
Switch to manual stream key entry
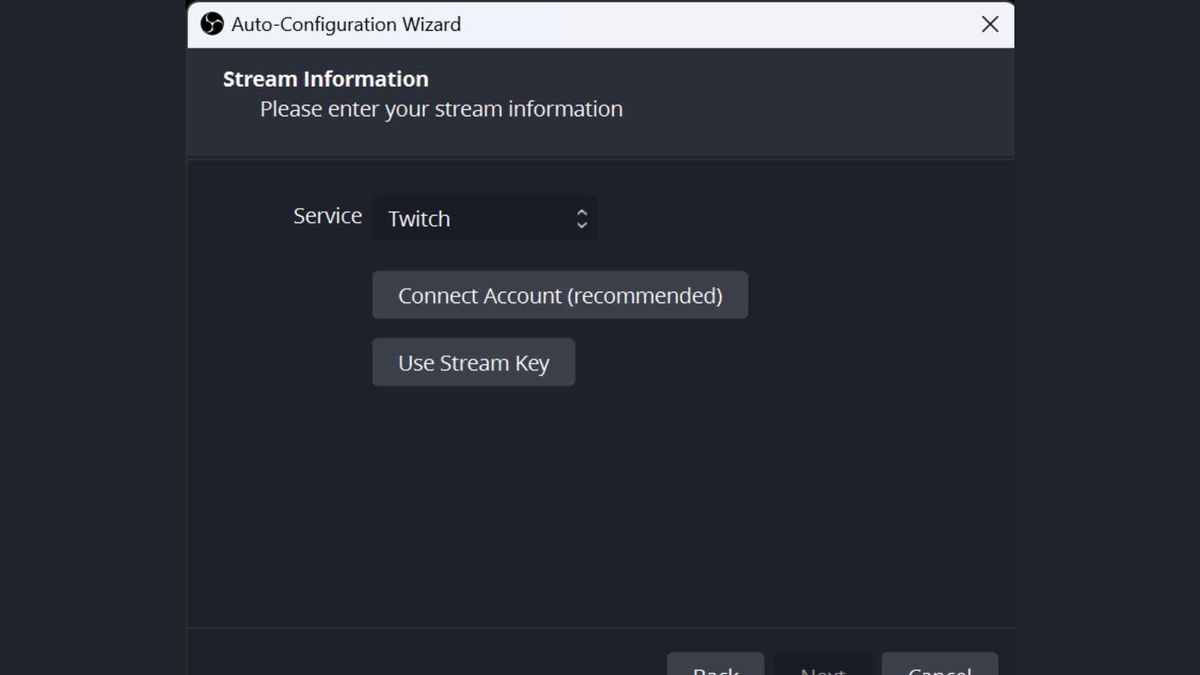coord(473,362)
